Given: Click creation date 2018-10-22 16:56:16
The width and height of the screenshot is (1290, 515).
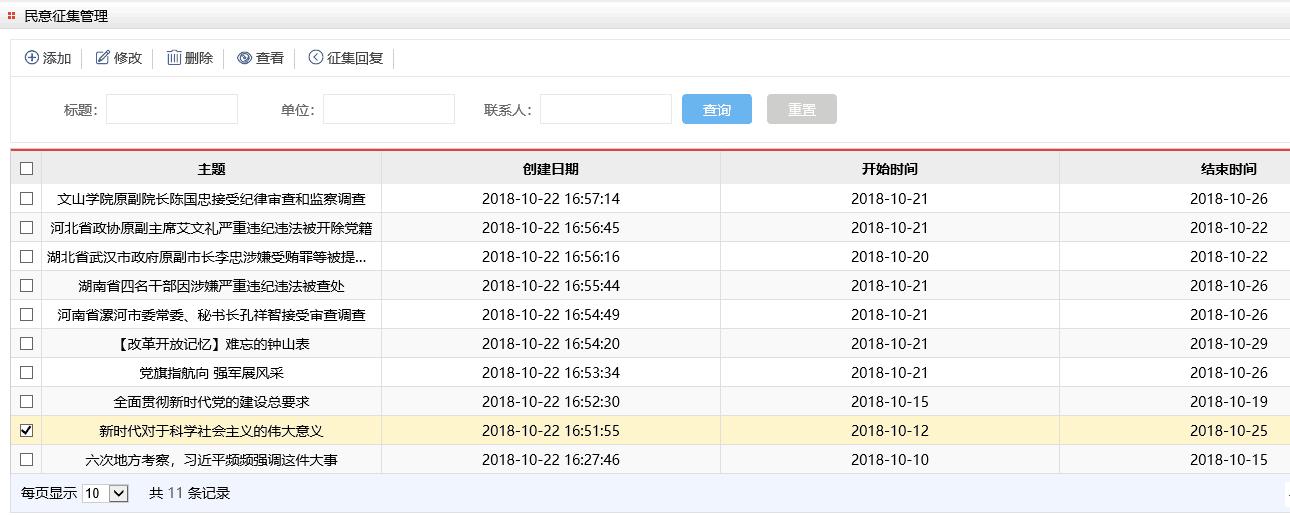Looking at the screenshot, I should [x=551, y=257].
